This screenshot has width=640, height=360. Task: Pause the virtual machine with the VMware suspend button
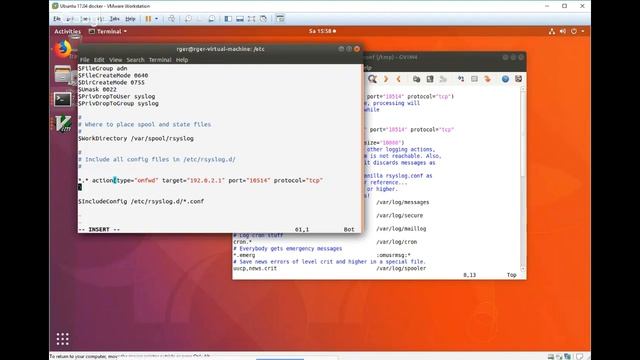[x=148, y=19]
